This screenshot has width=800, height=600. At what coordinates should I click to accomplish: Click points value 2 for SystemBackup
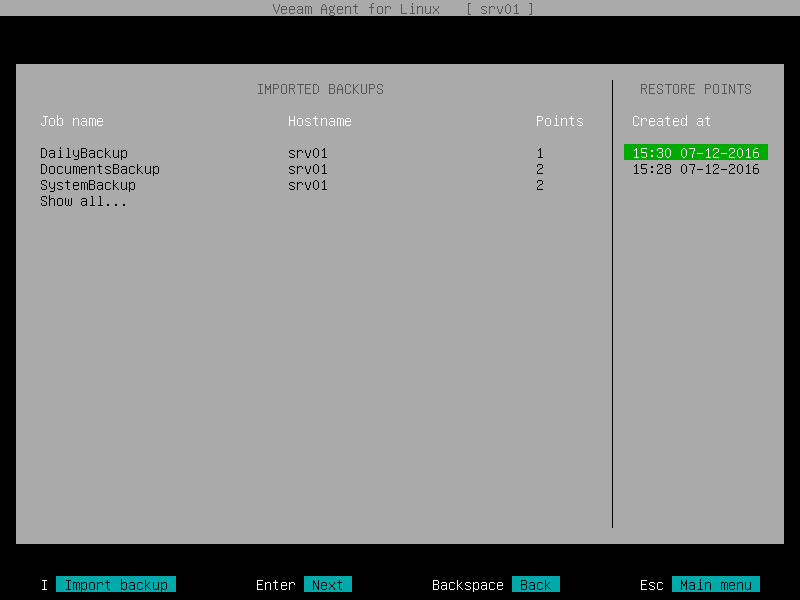[540, 185]
